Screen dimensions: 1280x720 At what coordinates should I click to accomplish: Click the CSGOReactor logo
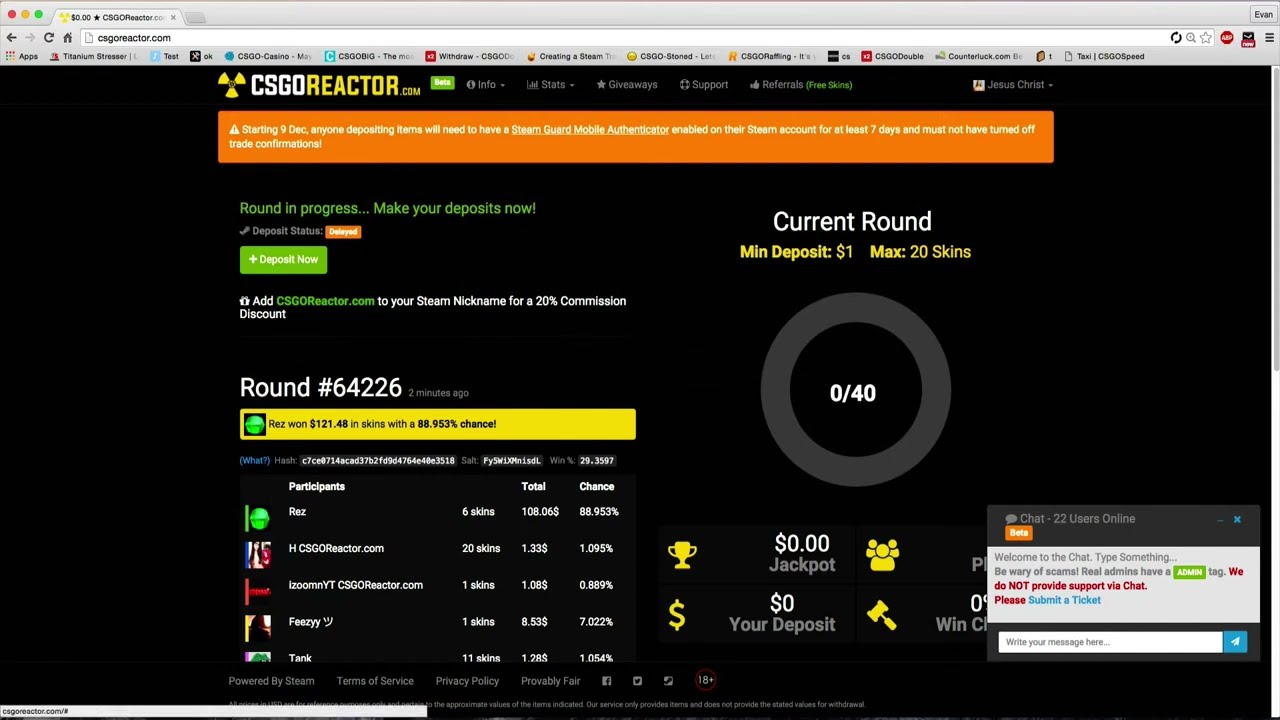click(320, 85)
